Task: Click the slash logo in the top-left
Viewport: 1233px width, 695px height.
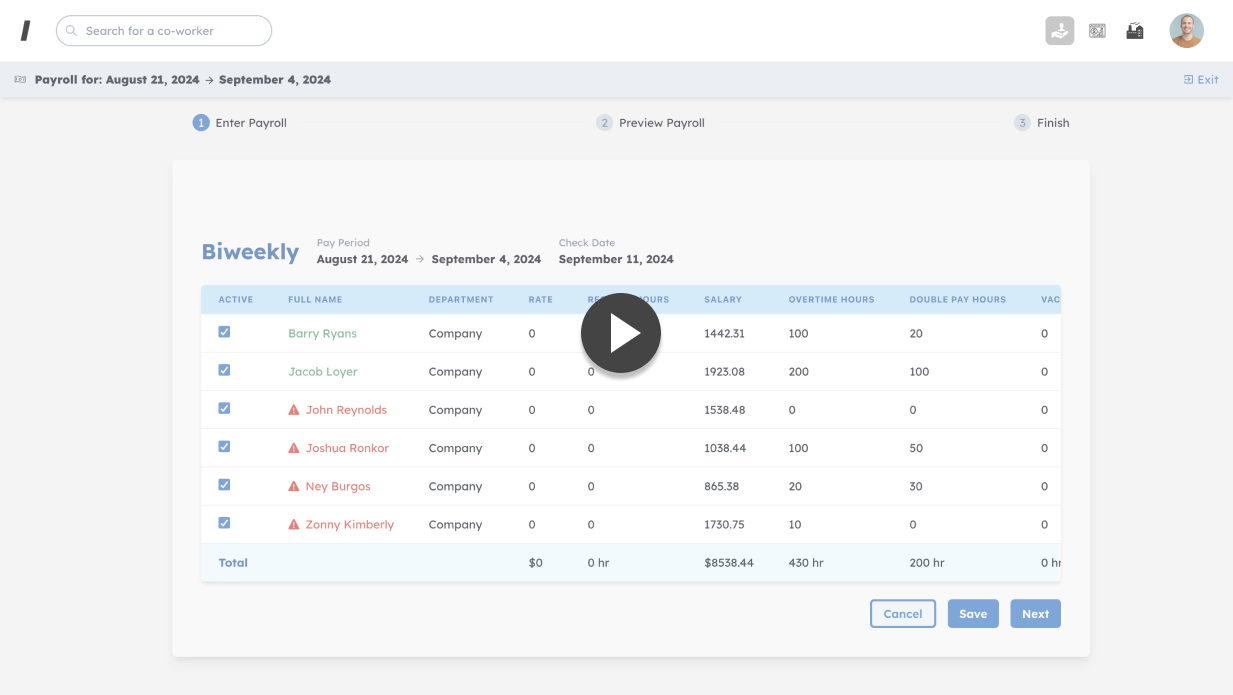Action: (x=25, y=31)
